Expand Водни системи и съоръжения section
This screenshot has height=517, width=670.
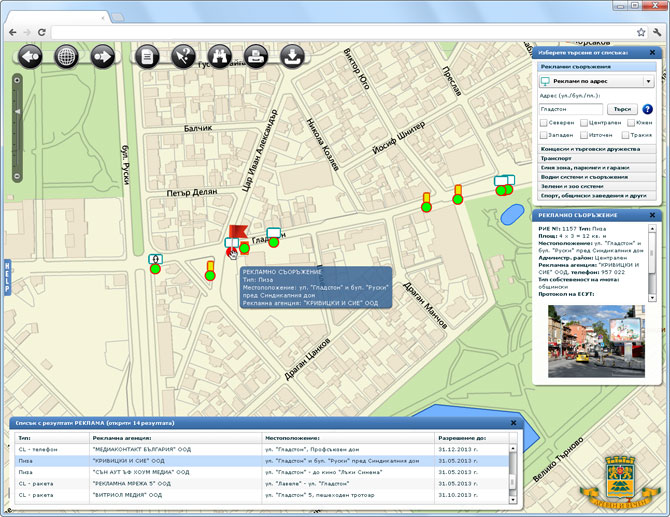pos(597,177)
